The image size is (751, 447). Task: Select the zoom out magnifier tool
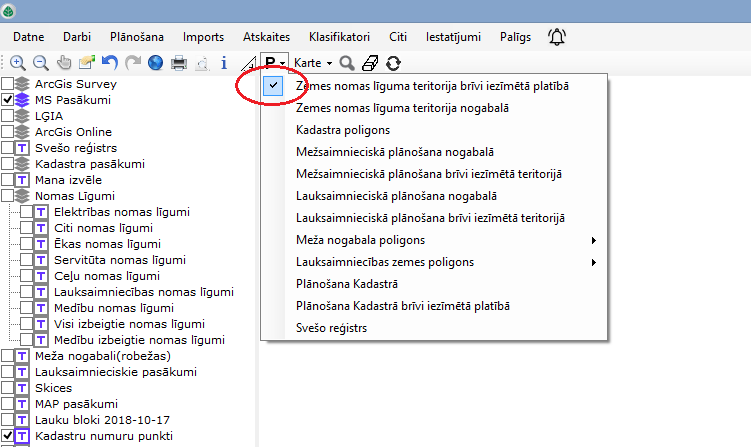41,63
